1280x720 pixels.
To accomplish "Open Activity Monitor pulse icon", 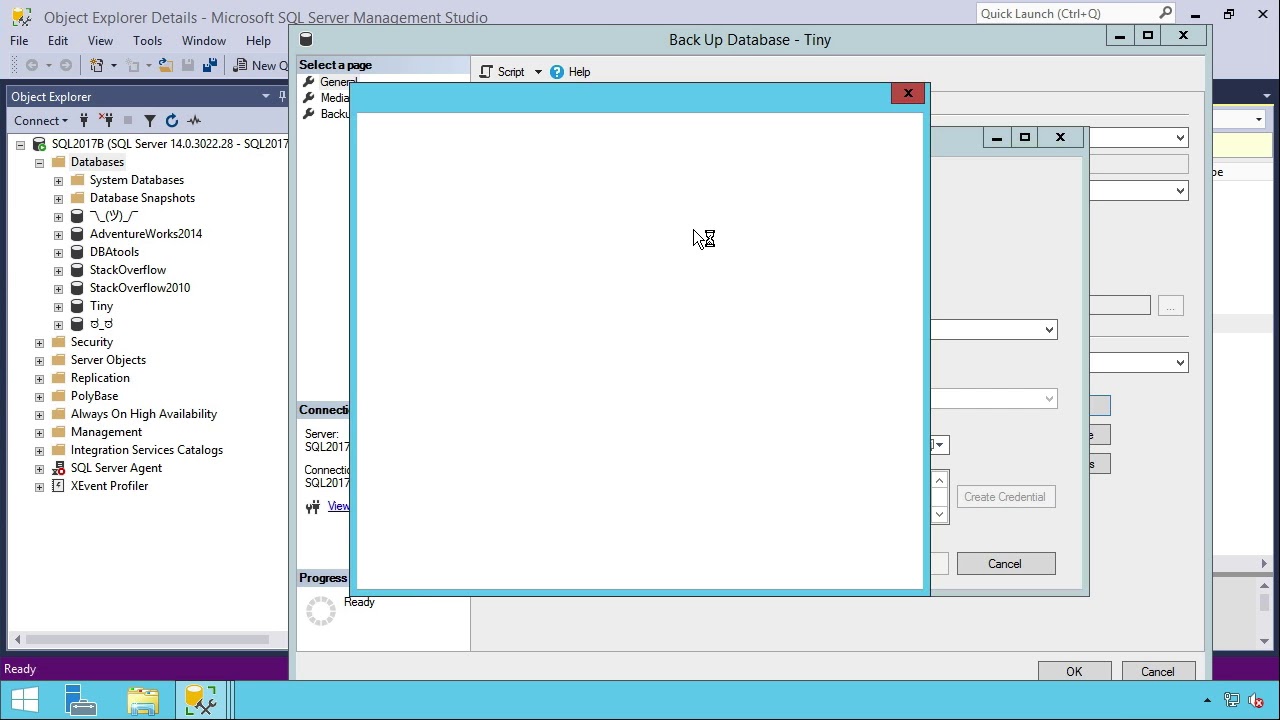I will pyautogui.click(x=194, y=121).
